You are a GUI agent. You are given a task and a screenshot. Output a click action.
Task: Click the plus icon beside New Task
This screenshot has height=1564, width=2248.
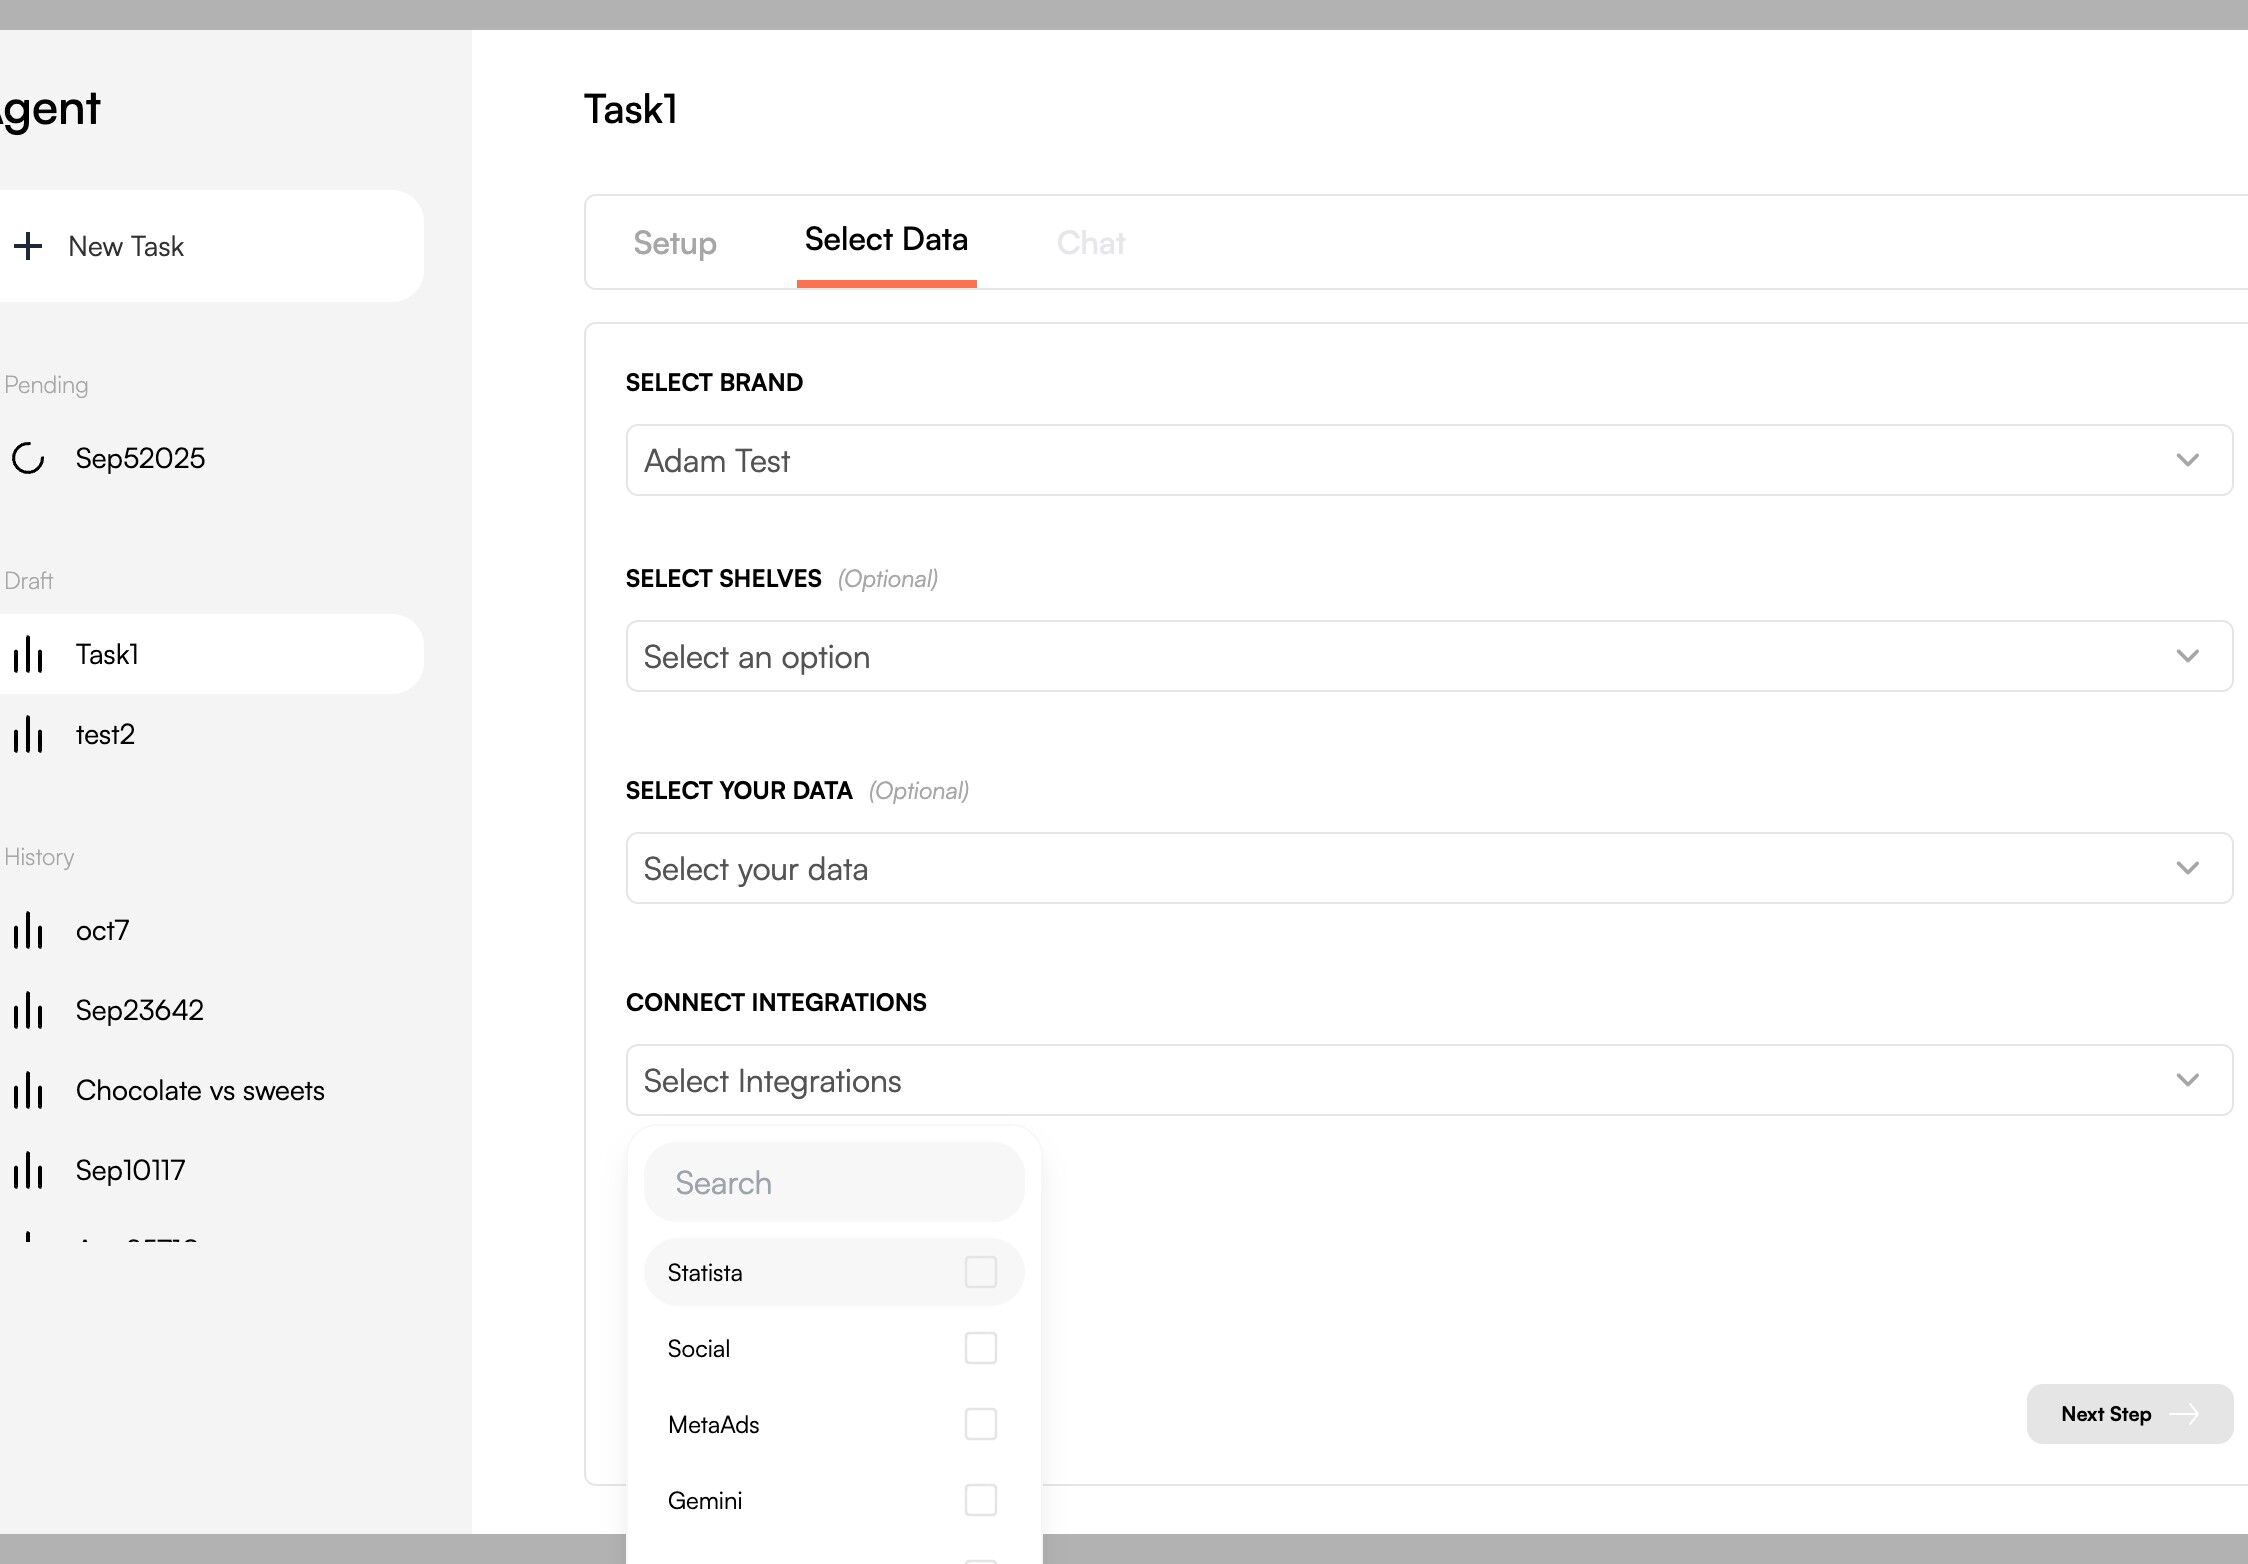(28, 246)
